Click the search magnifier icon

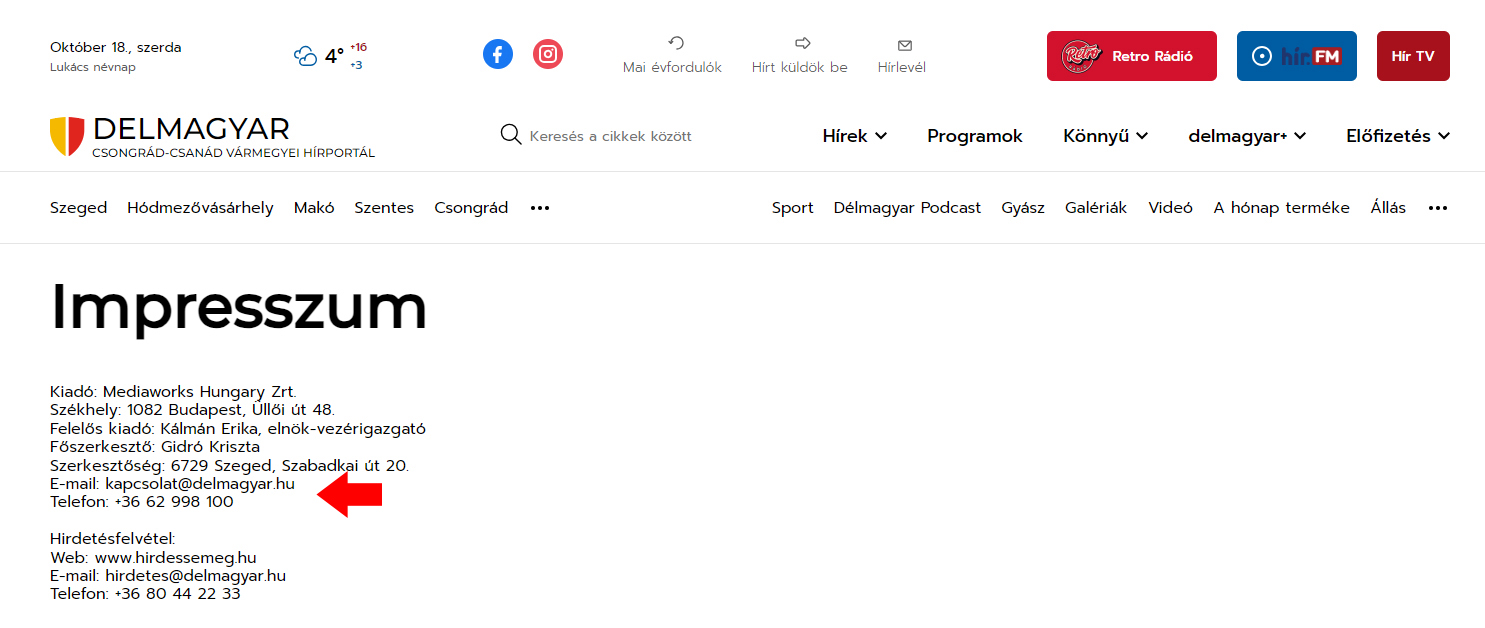click(x=511, y=135)
